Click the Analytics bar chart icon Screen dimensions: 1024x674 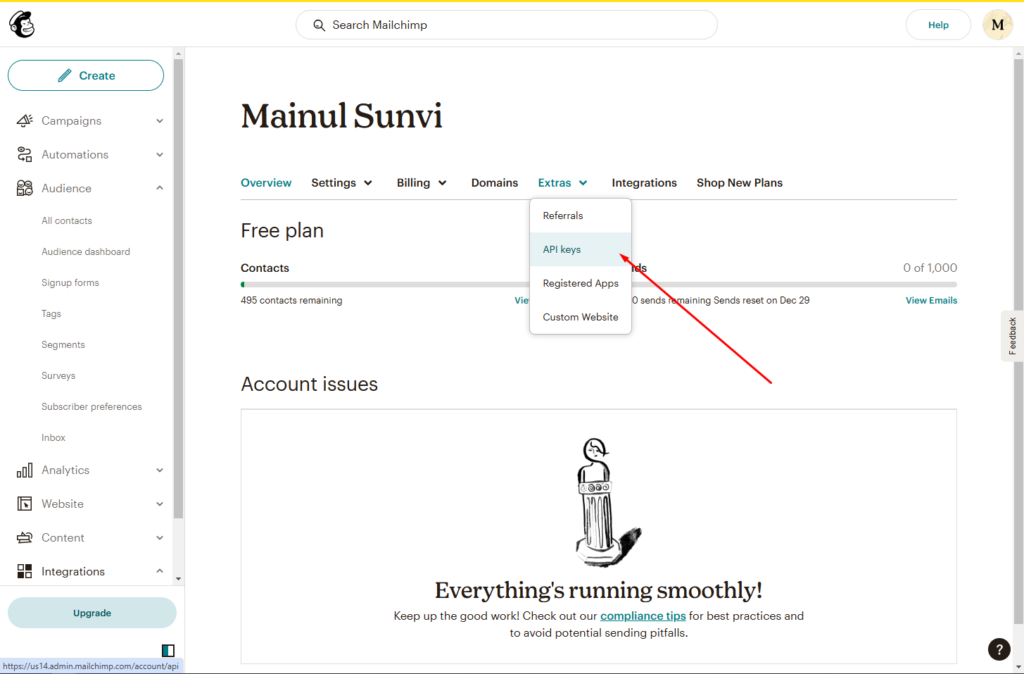click(x=24, y=470)
